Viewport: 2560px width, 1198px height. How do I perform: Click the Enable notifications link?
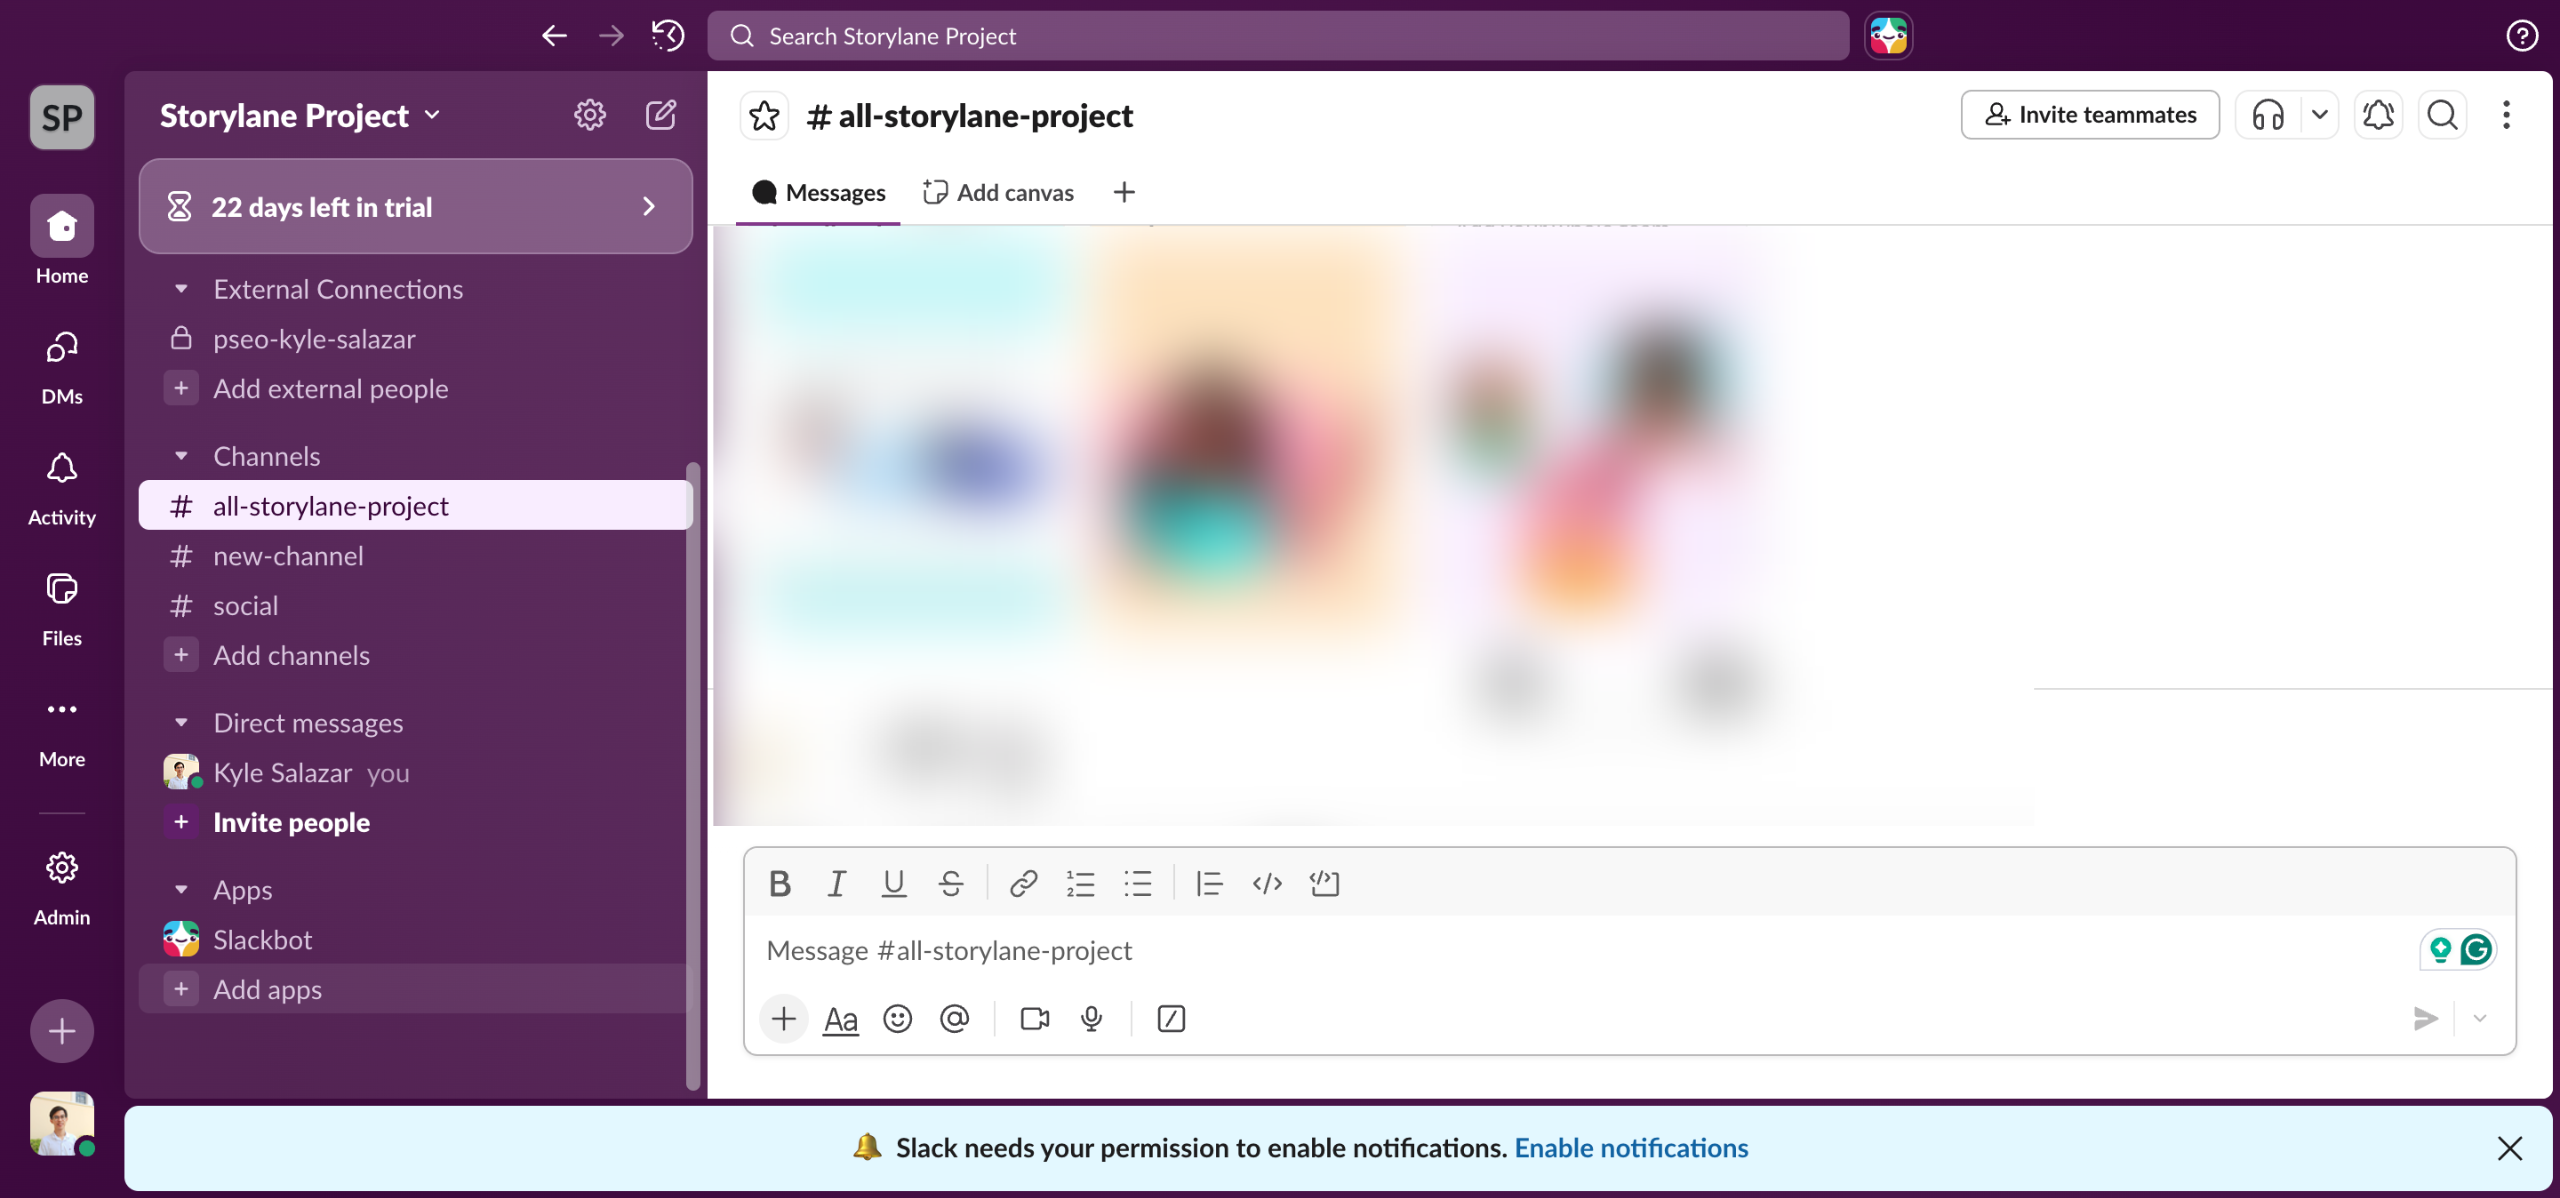[x=1631, y=1148]
